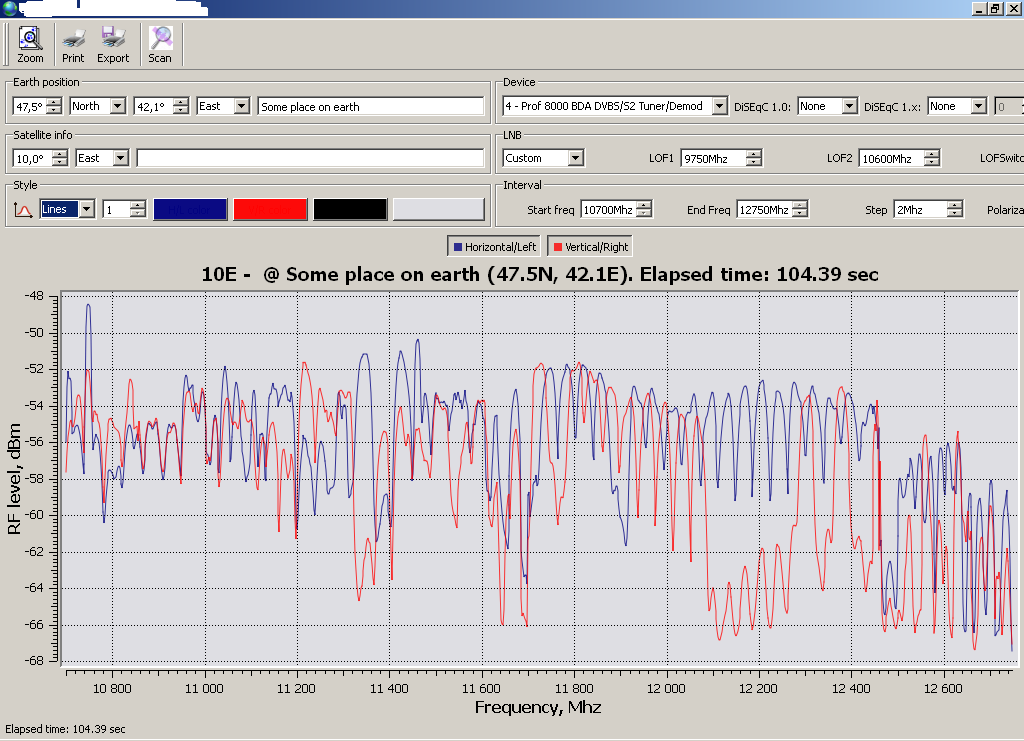Minimize the application window
Screen dimensions: 1024x741
point(979,8)
